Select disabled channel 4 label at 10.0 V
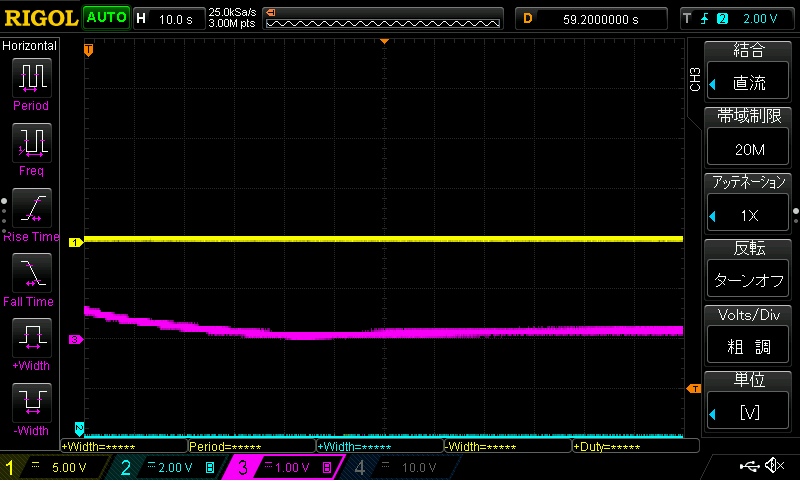The width and height of the screenshot is (800, 480). [403, 467]
